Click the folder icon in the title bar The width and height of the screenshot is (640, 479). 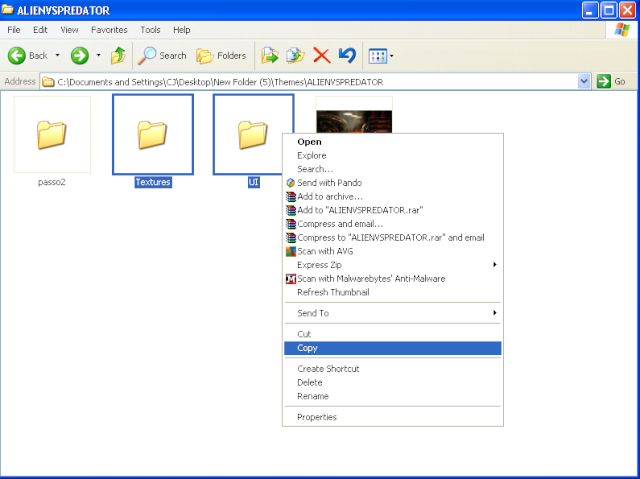pos(7,9)
